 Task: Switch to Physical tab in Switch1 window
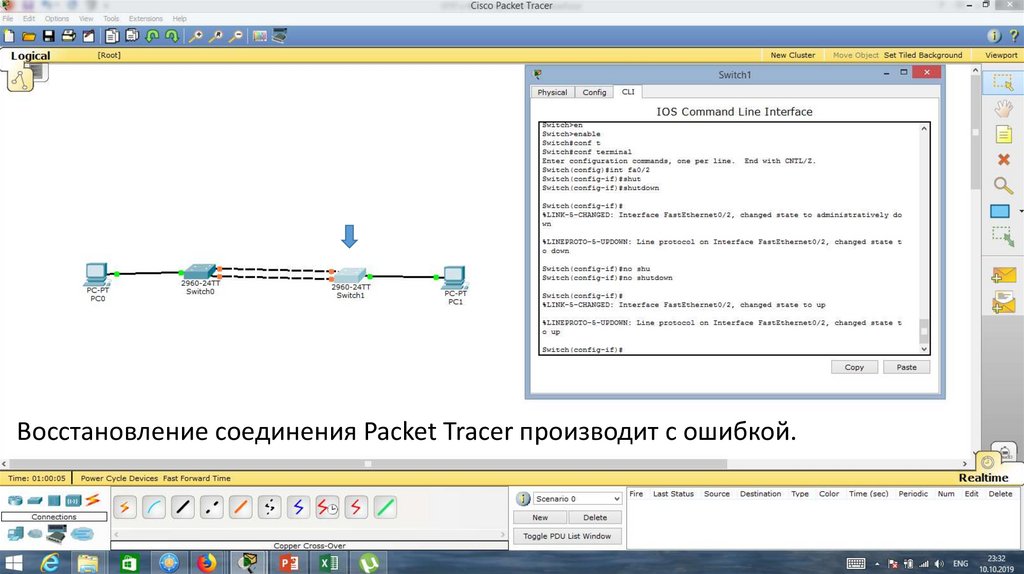coord(552,92)
